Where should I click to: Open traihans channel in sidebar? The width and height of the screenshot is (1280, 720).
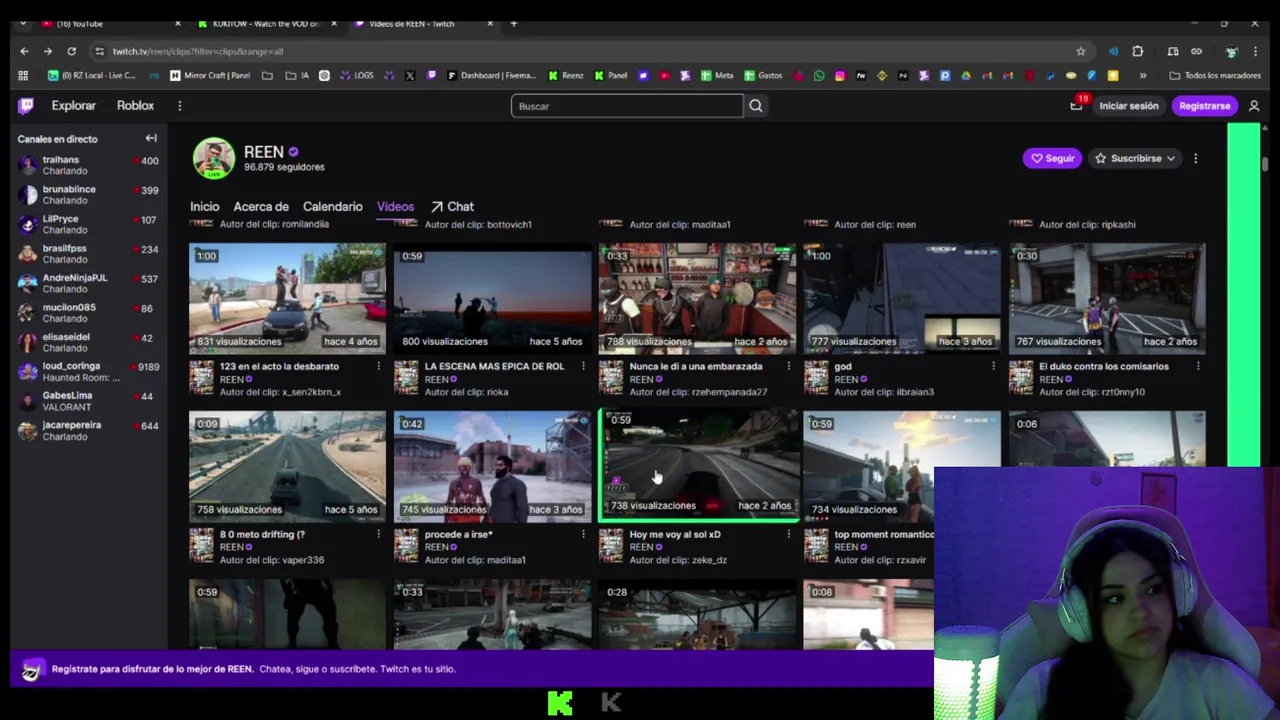point(88,165)
